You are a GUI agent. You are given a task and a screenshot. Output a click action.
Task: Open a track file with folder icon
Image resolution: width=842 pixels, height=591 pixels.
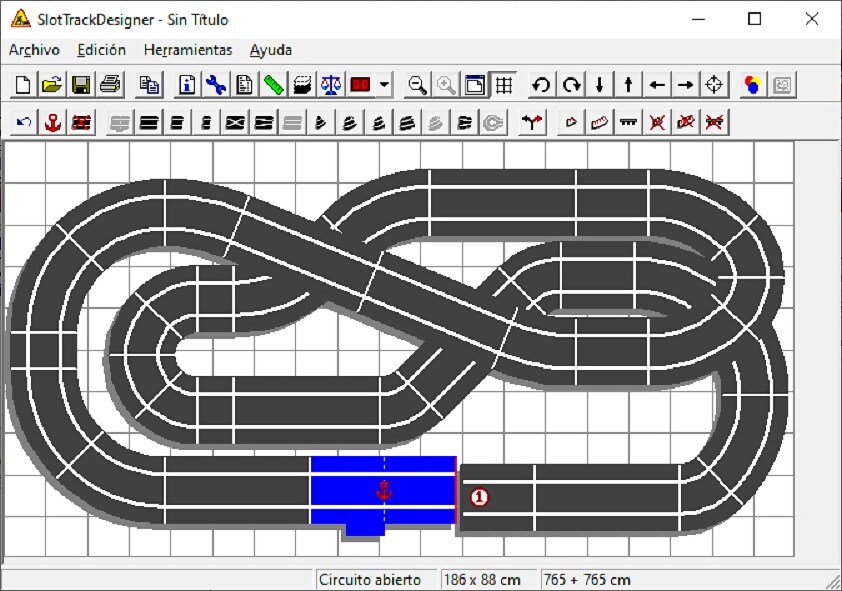tap(52, 85)
